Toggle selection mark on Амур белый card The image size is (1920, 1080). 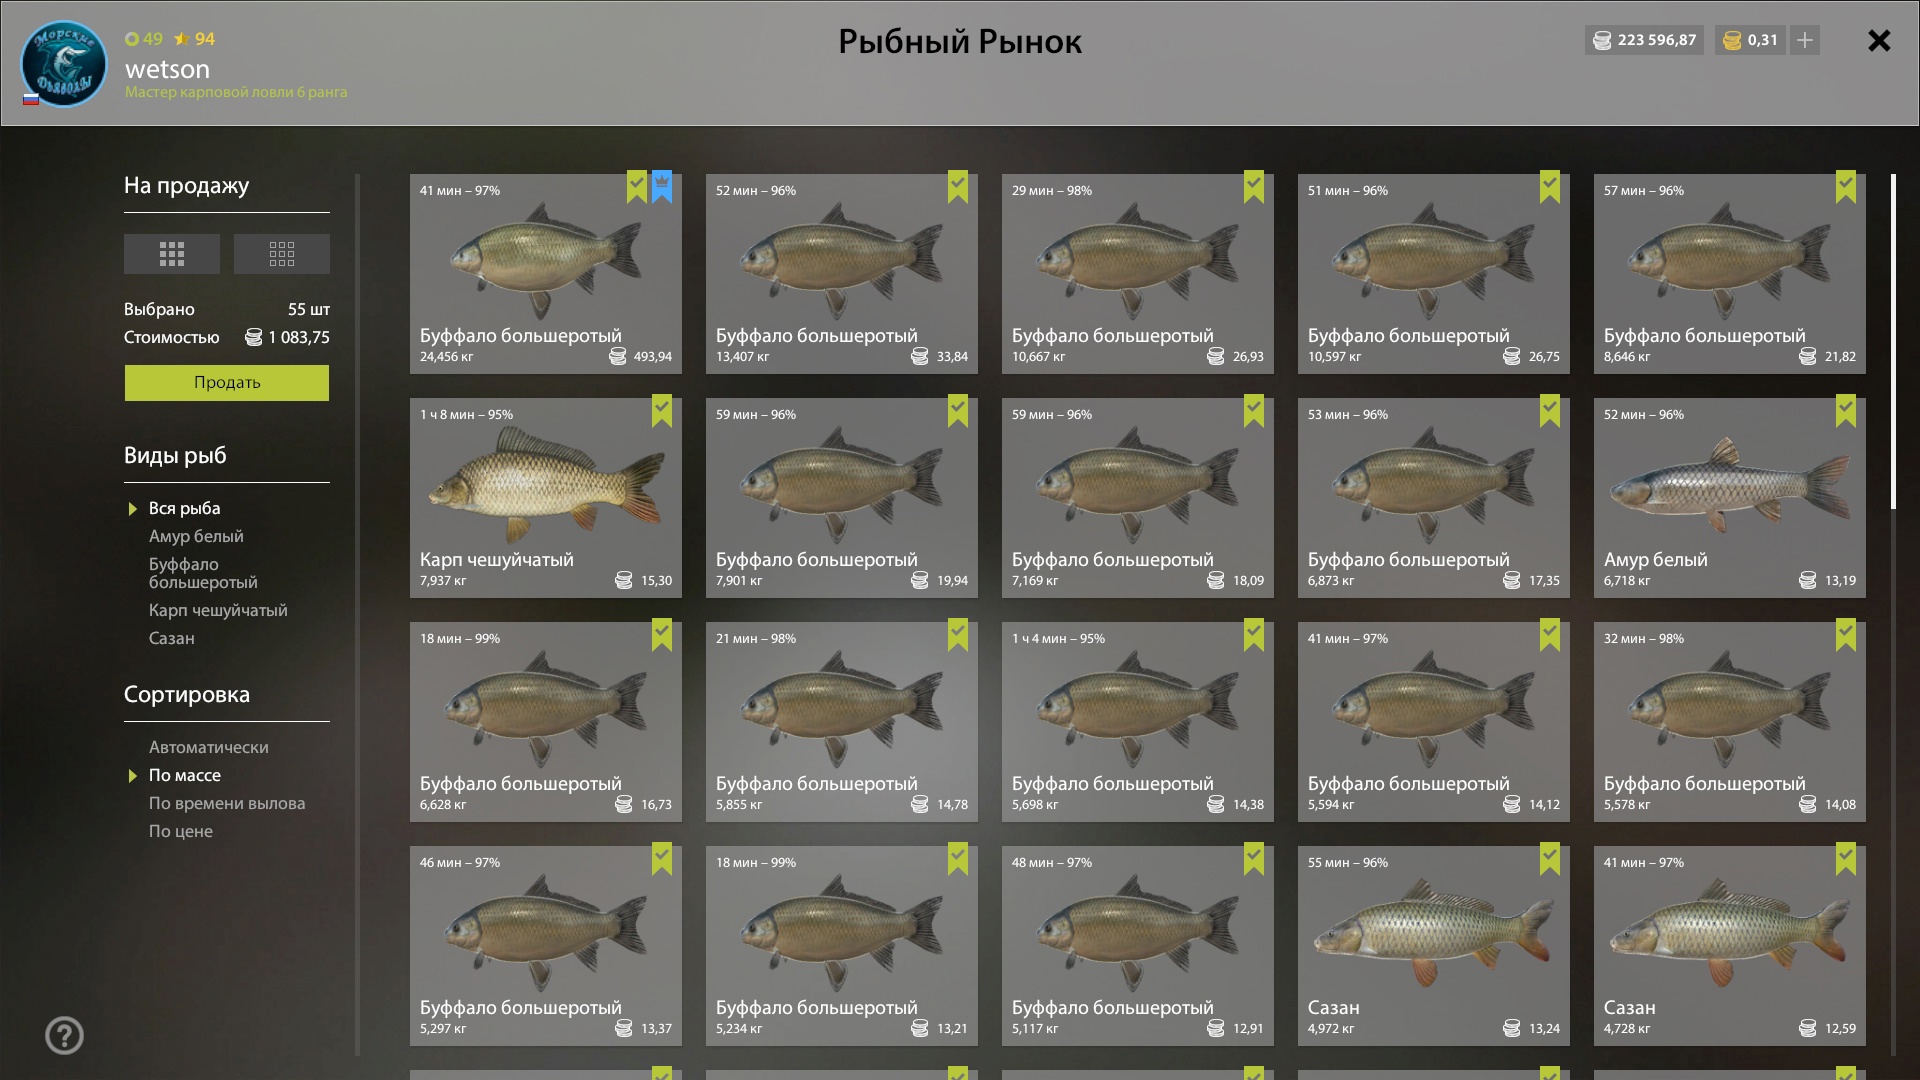(x=1846, y=411)
